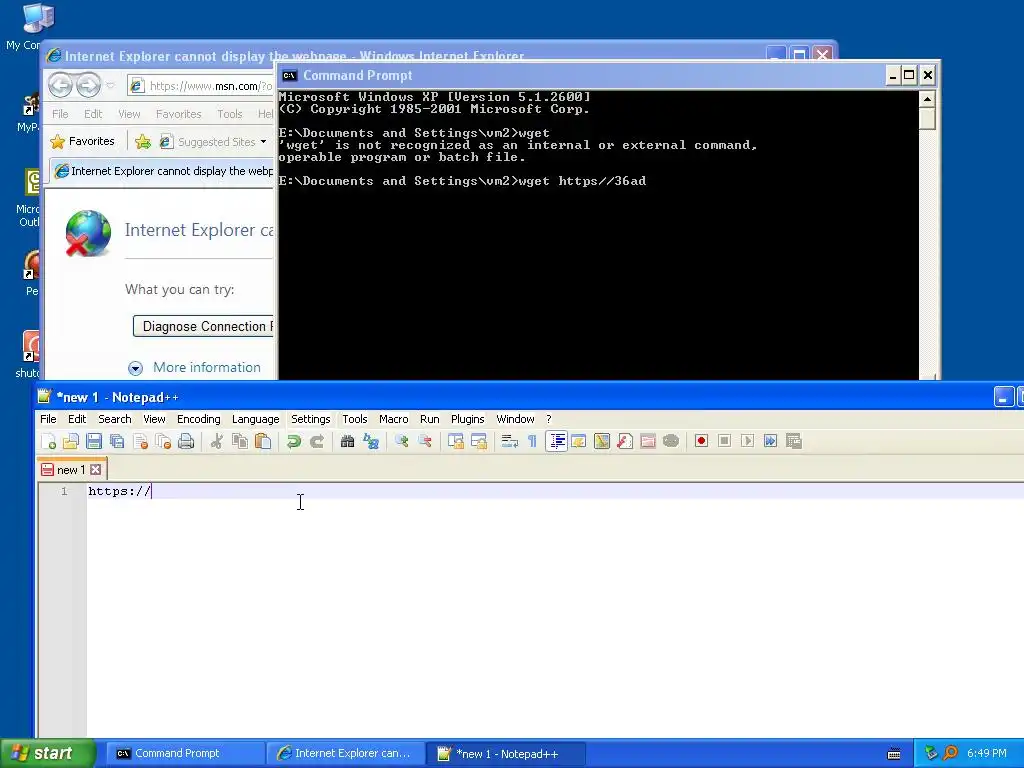Screen dimensions: 1024x768
Task: Open the IE Tools menu
Action: (229, 114)
